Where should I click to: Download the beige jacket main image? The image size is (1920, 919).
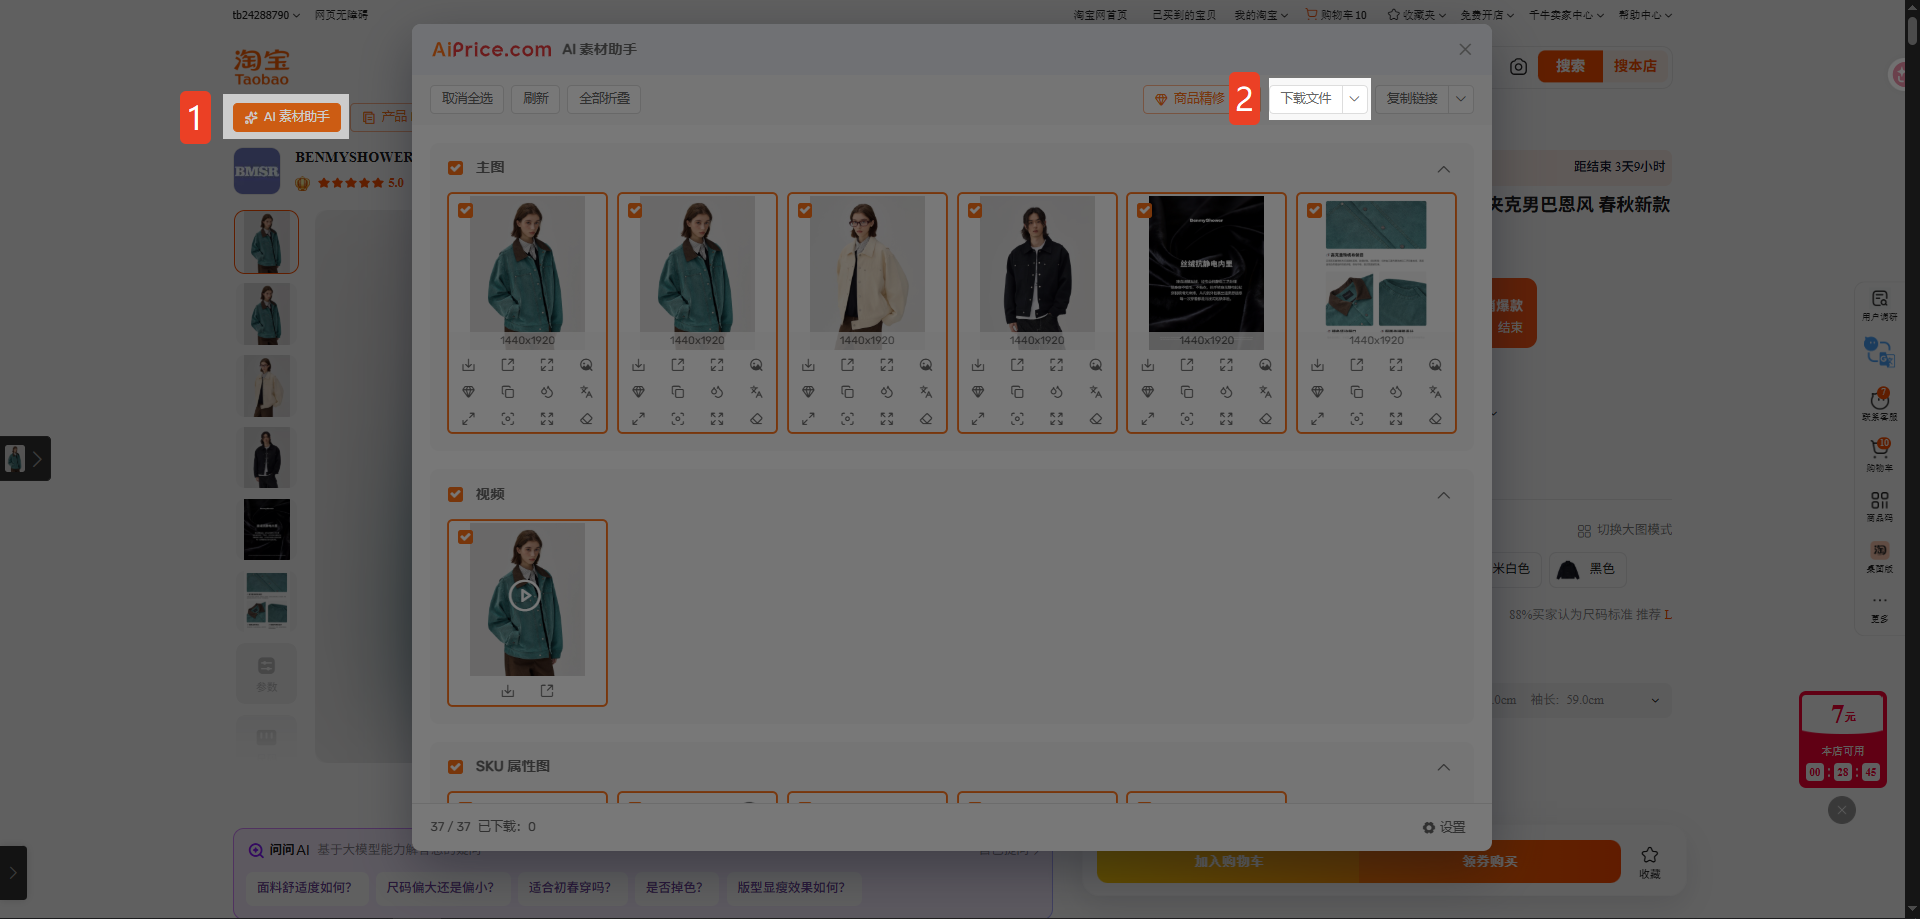[808, 365]
